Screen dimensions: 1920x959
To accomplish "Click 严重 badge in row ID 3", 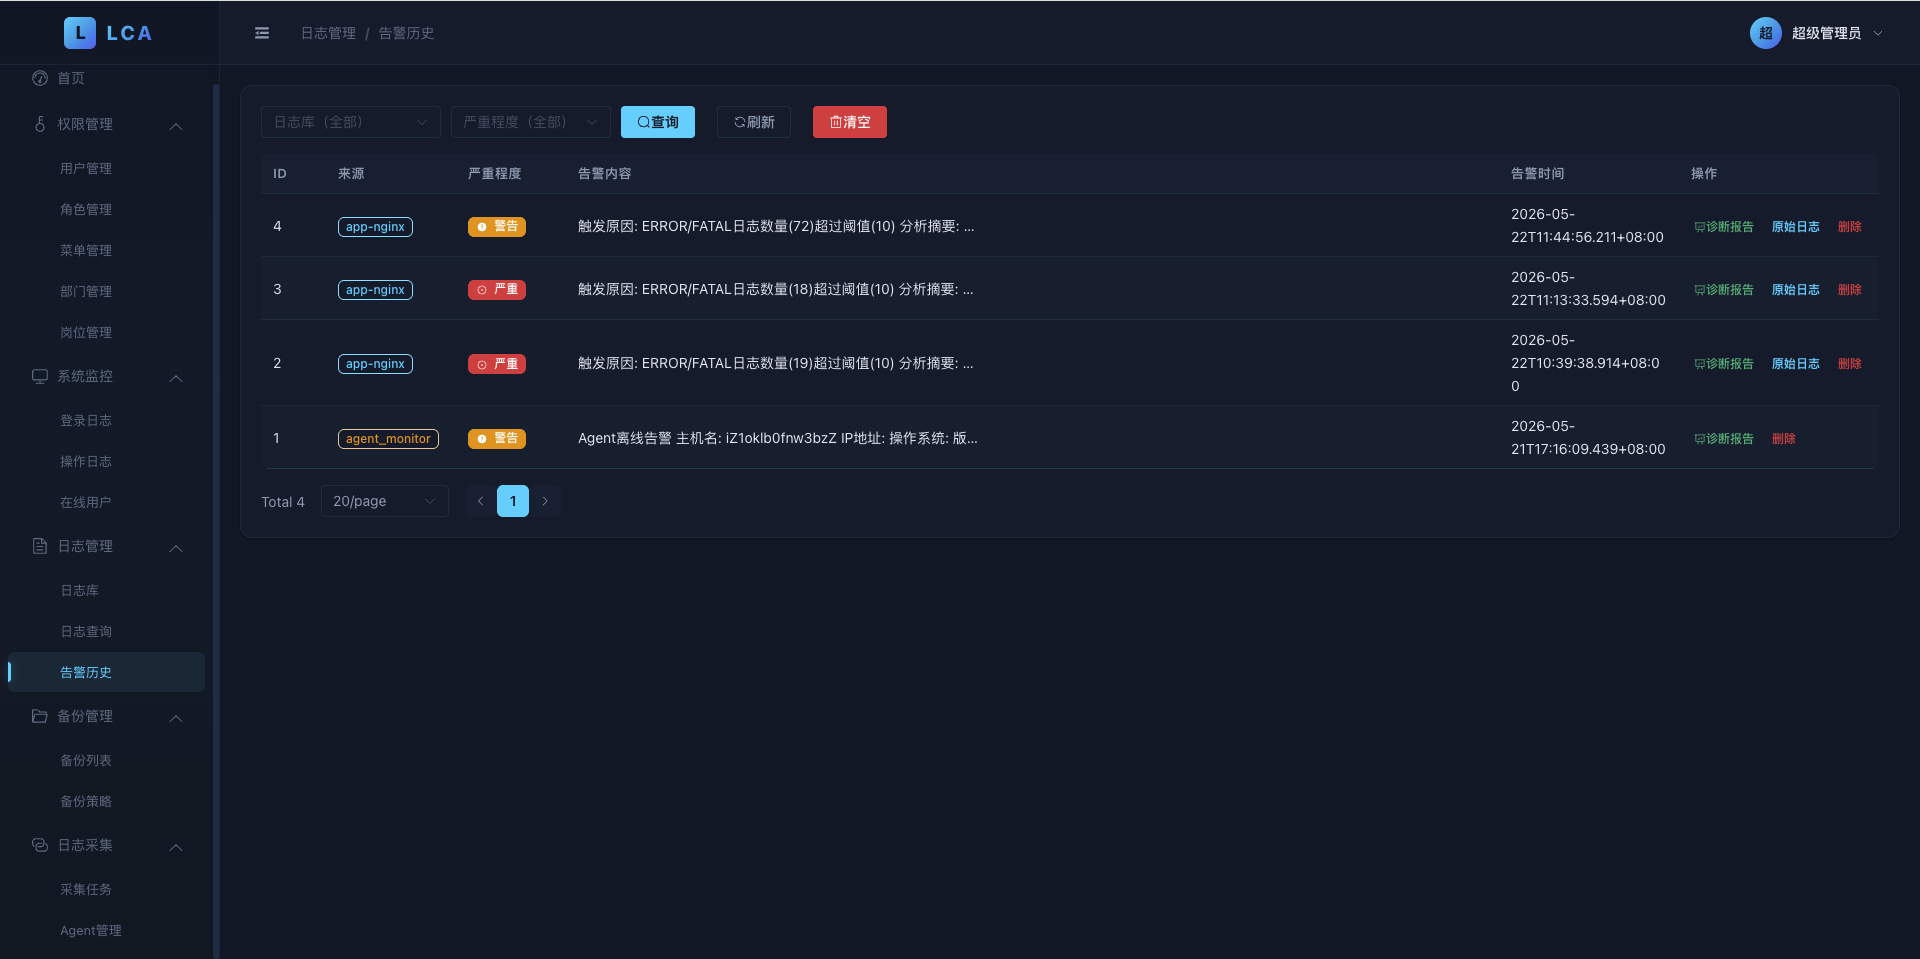I will (497, 290).
